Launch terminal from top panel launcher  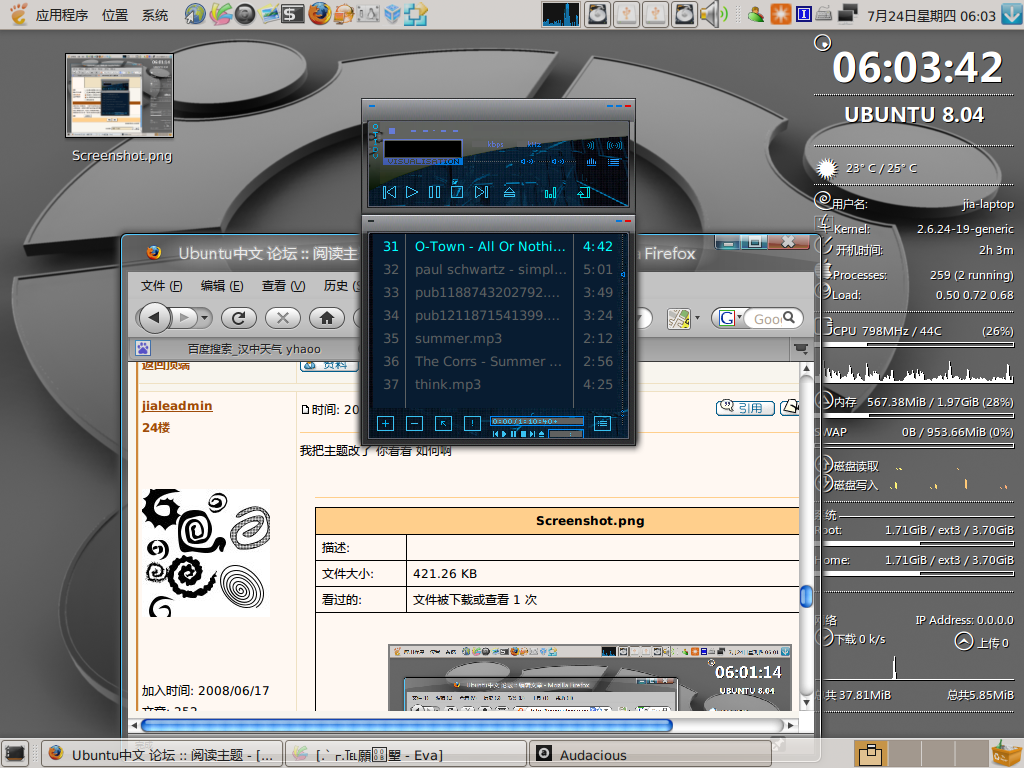click(293, 14)
